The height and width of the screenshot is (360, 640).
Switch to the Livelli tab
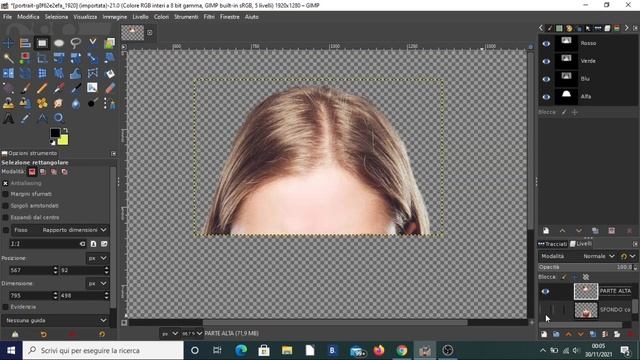[x=581, y=244]
